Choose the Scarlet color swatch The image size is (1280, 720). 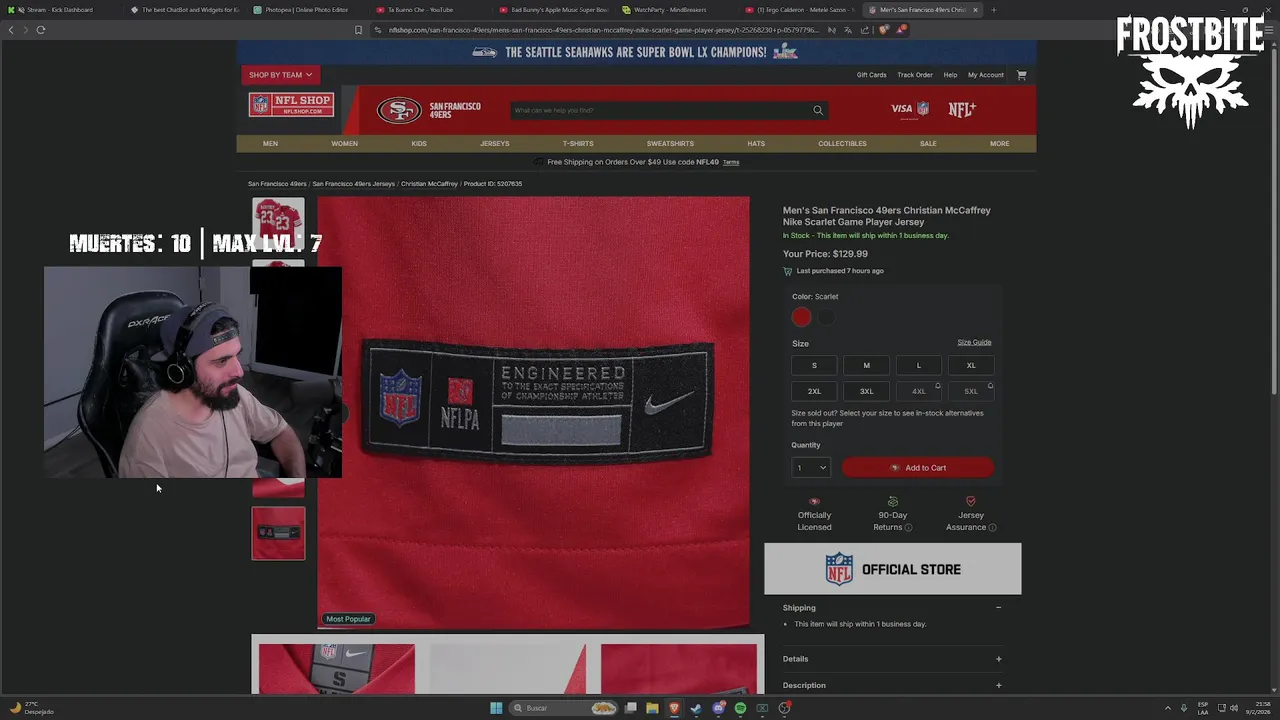pyautogui.click(x=801, y=317)
